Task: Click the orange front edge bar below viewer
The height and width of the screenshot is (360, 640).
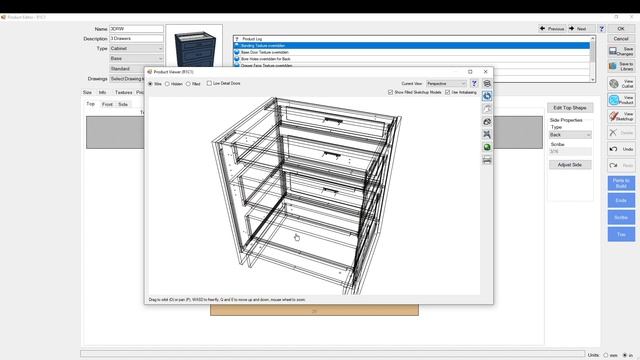Action: pyautogui.click(x=314, y=310)
